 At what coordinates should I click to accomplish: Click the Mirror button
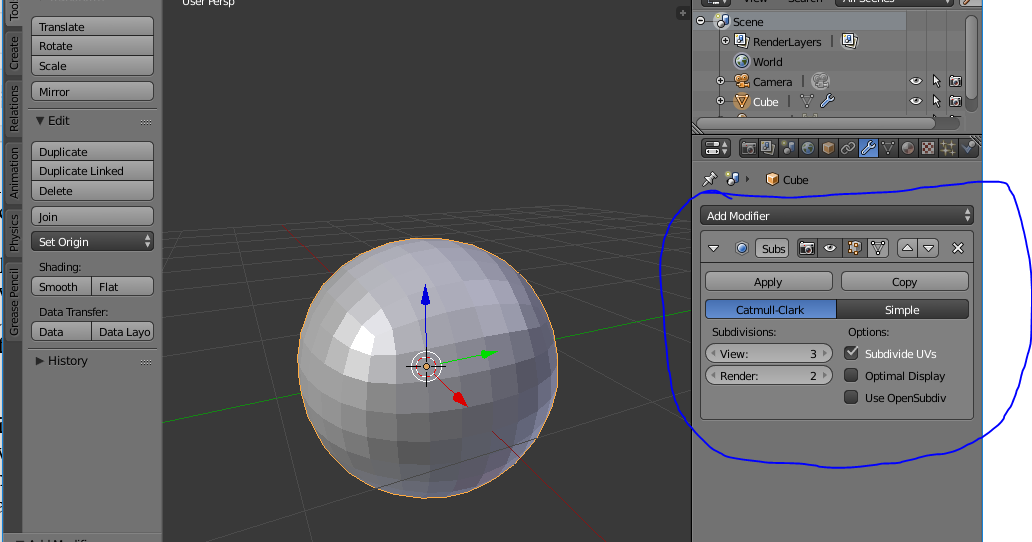(x=92, y=91)
